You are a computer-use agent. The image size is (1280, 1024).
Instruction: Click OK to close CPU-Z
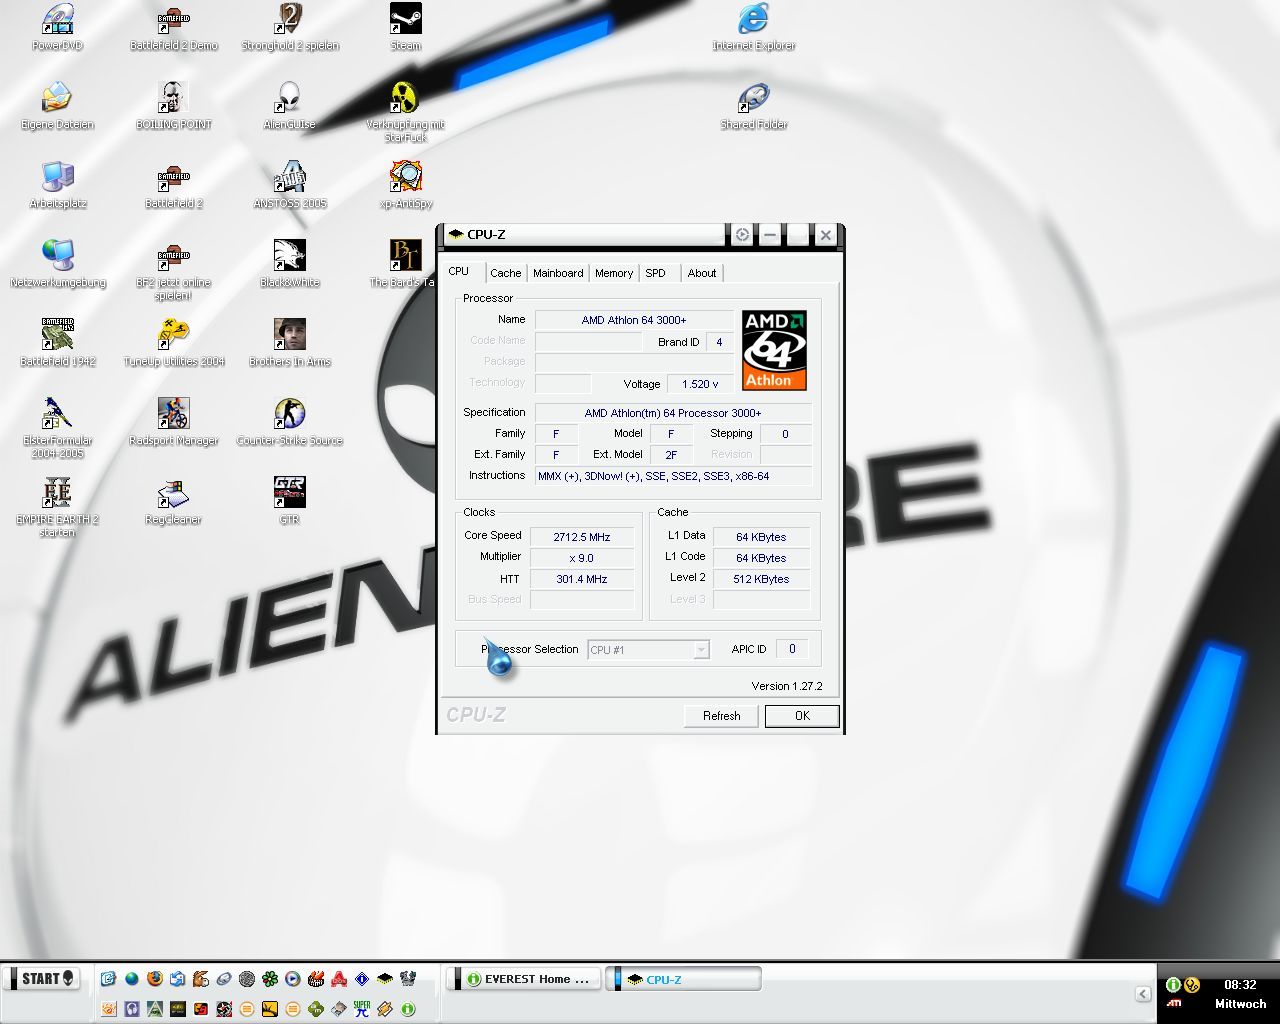pos(801,716)
